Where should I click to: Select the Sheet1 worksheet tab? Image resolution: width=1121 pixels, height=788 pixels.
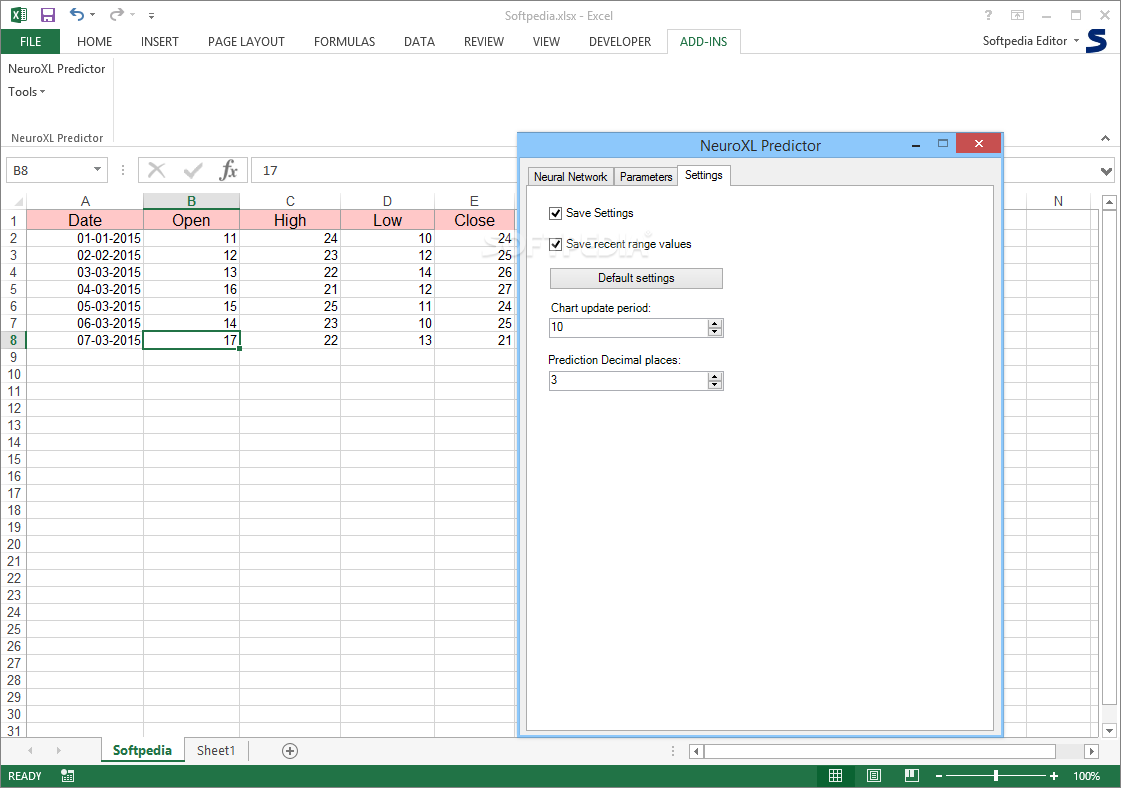(215, 750)
